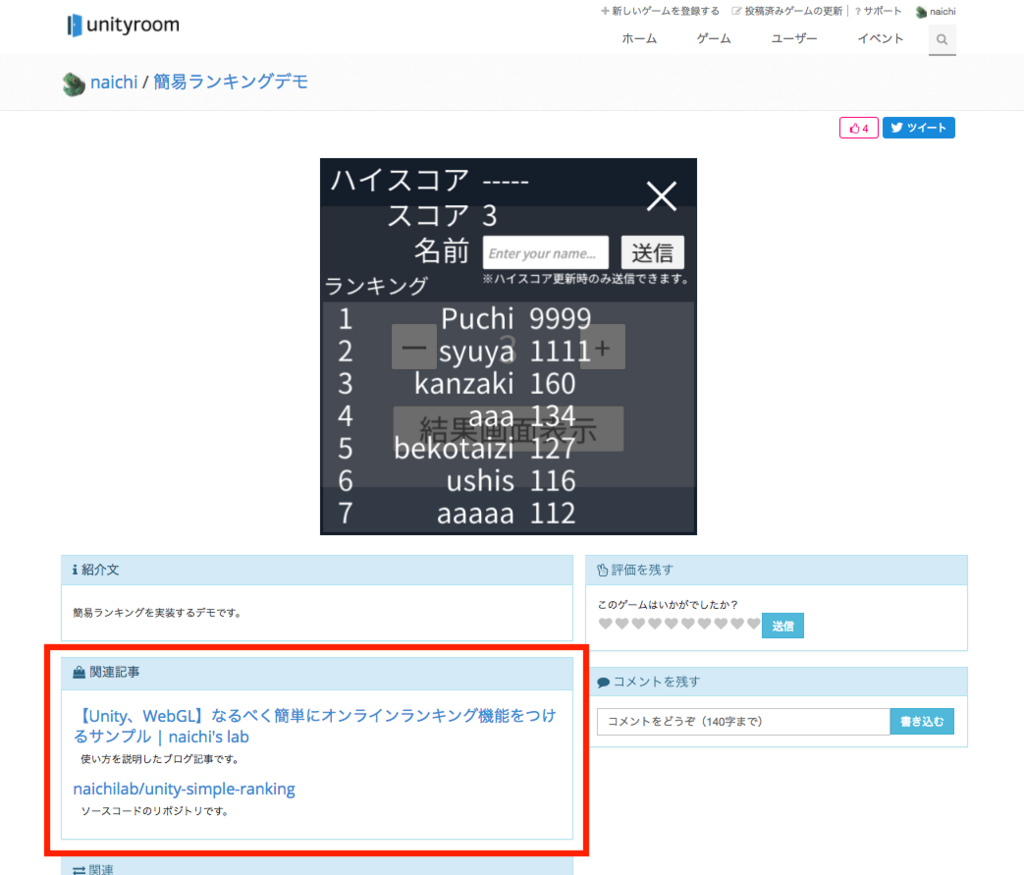Open the サポート link
The image size is (1024, 875).
tap(878, 11)
